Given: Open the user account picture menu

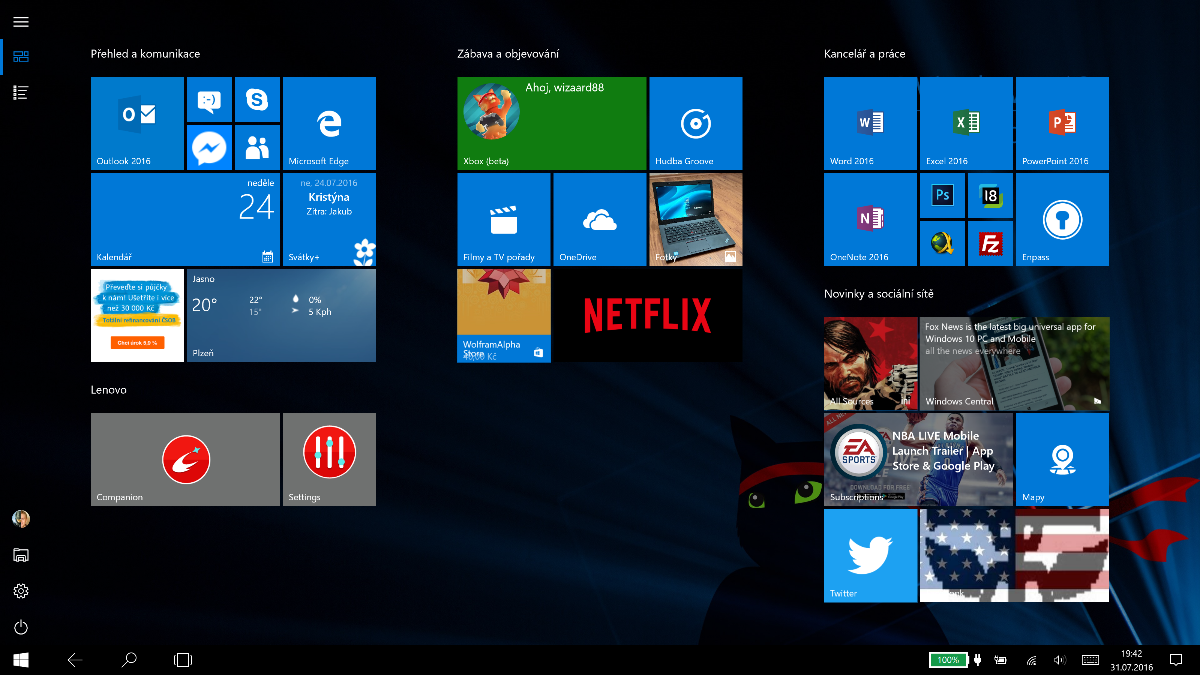Looking at the screenshot, I should click(x=21, y=518).
